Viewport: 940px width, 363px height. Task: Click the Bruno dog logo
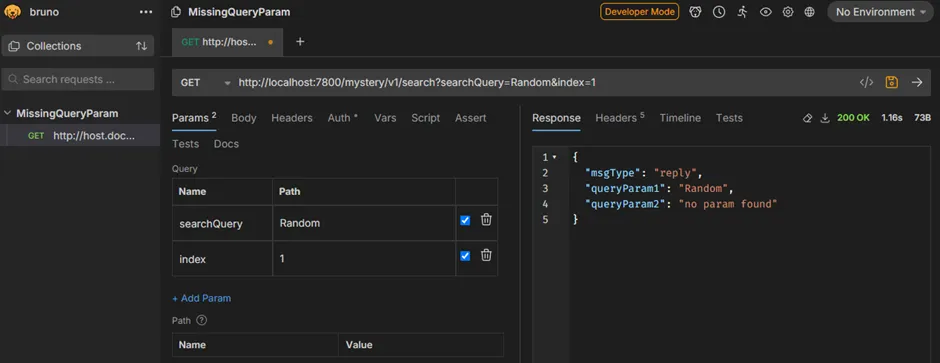click(13, 12)
